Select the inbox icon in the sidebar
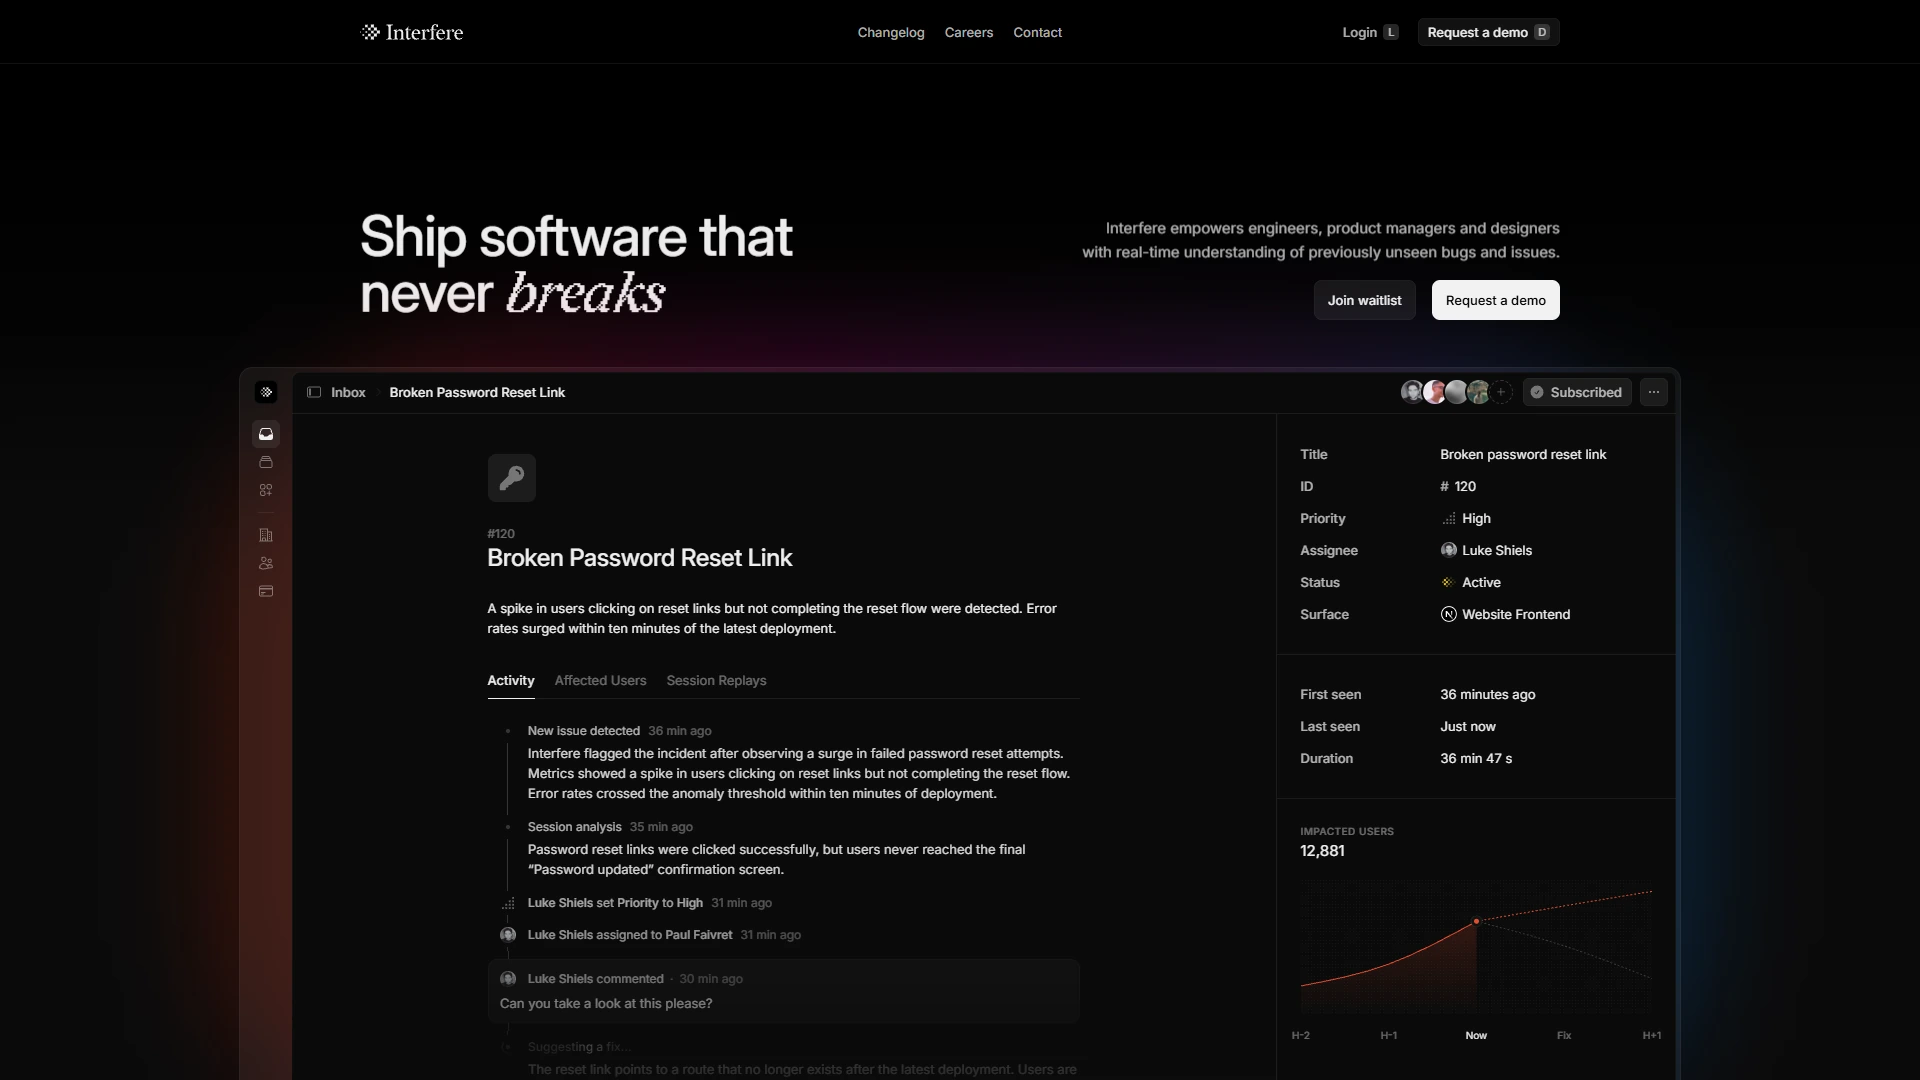The image size is (1920, 1080). (x=266, y=434)
